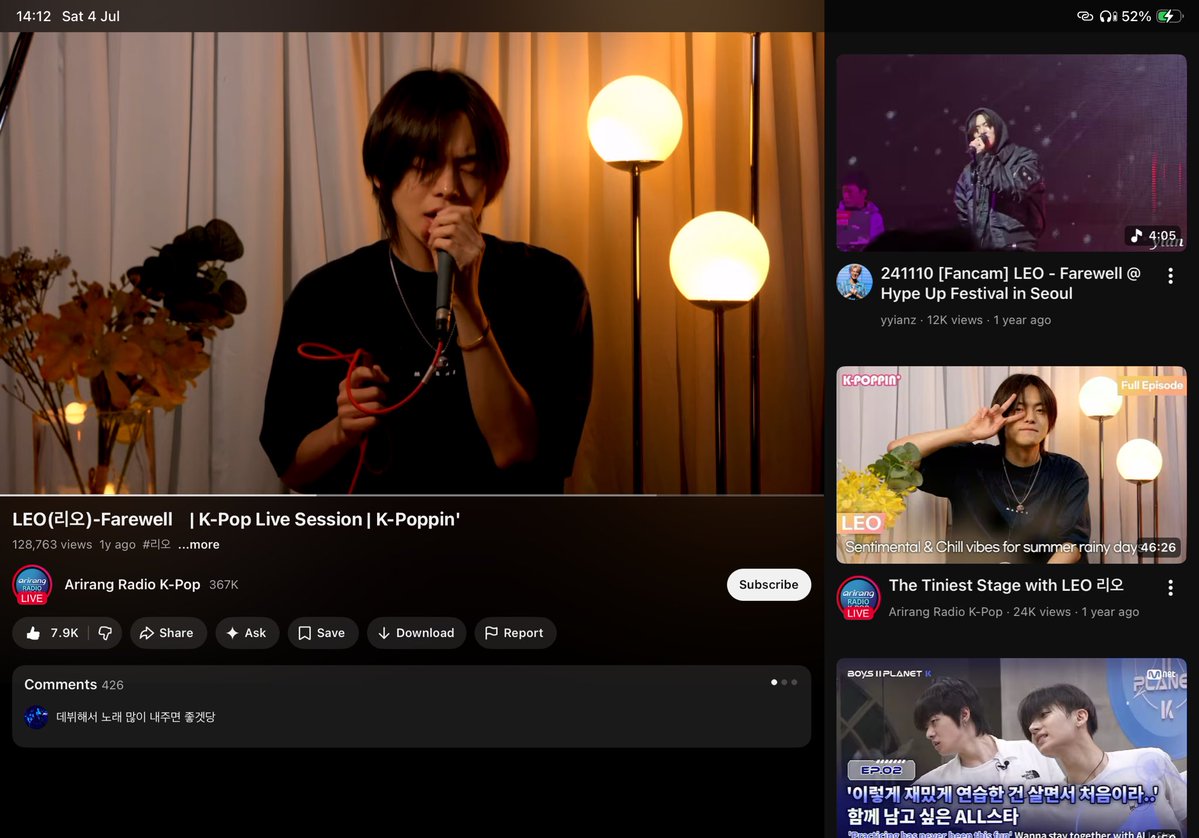
Task: Tap the comment panel page dots
Action: tap(784, 682)
